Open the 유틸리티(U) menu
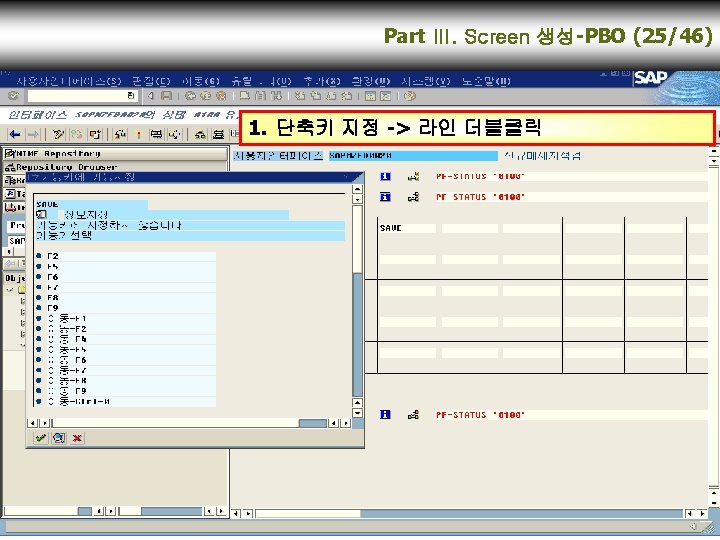This screenshot has width=720, height=540. [x=261, y=82]
